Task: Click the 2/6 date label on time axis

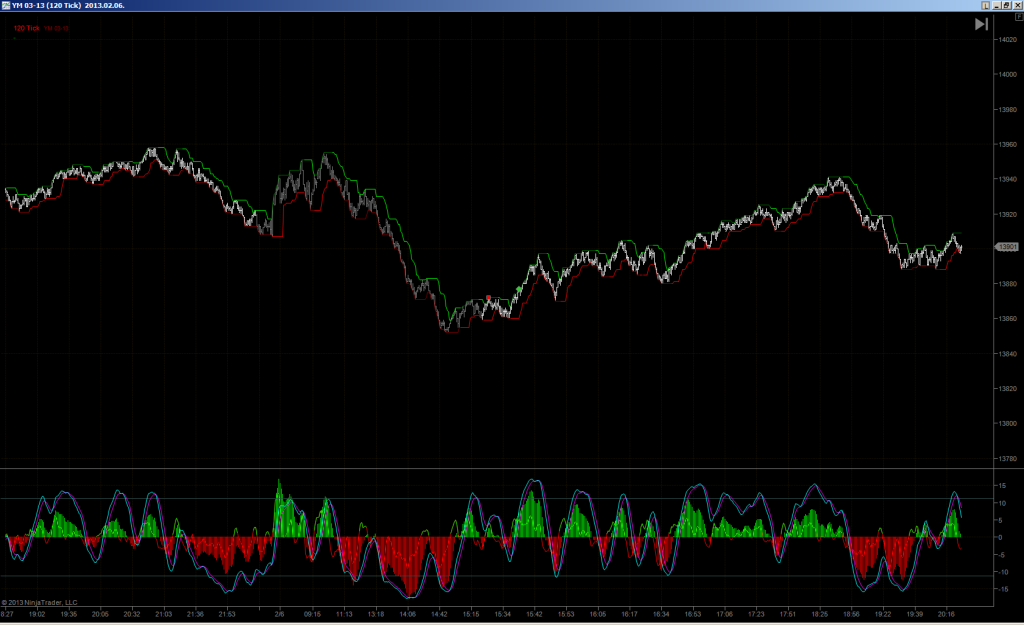Action: 280,614
